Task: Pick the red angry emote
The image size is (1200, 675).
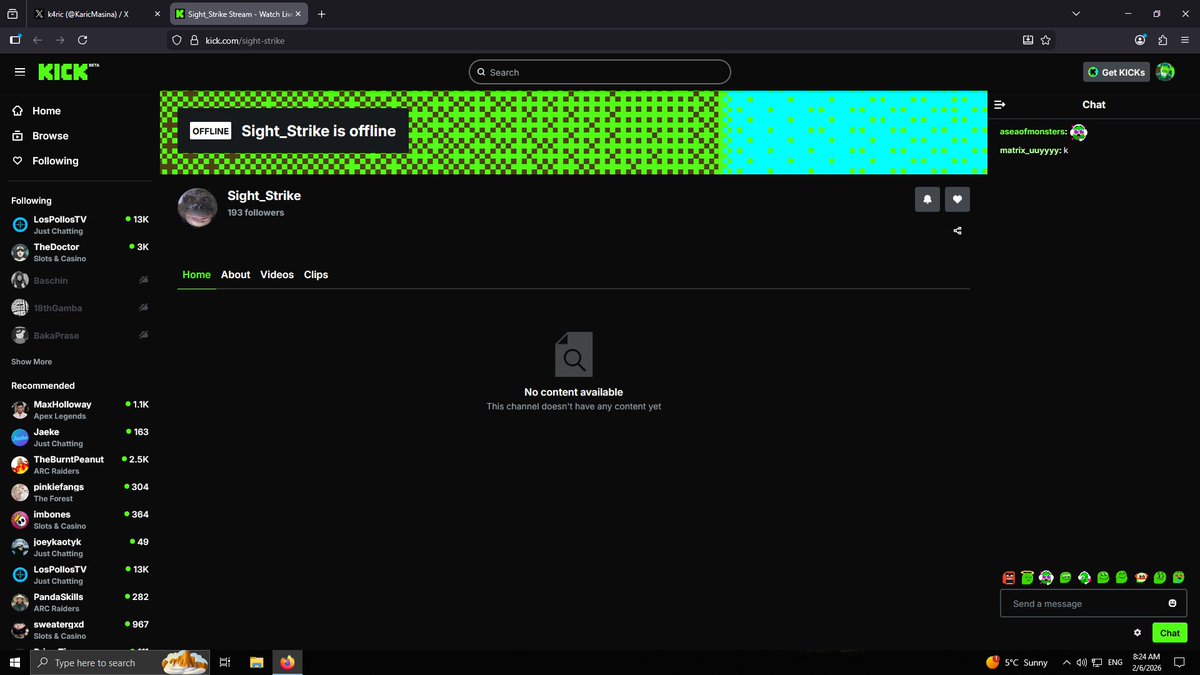Action: [x=1009, y=577]
